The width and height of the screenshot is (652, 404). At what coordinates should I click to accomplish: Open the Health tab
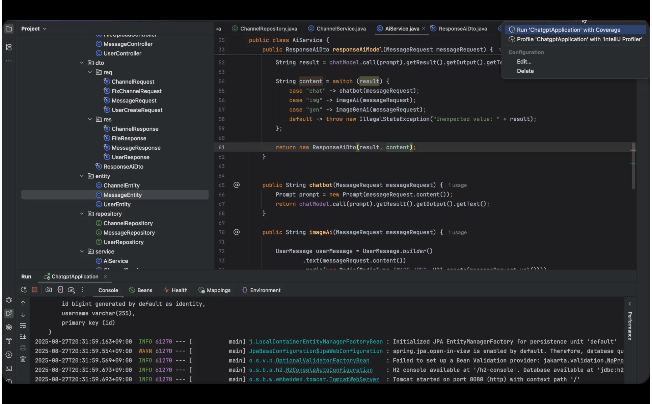point(175,290)
